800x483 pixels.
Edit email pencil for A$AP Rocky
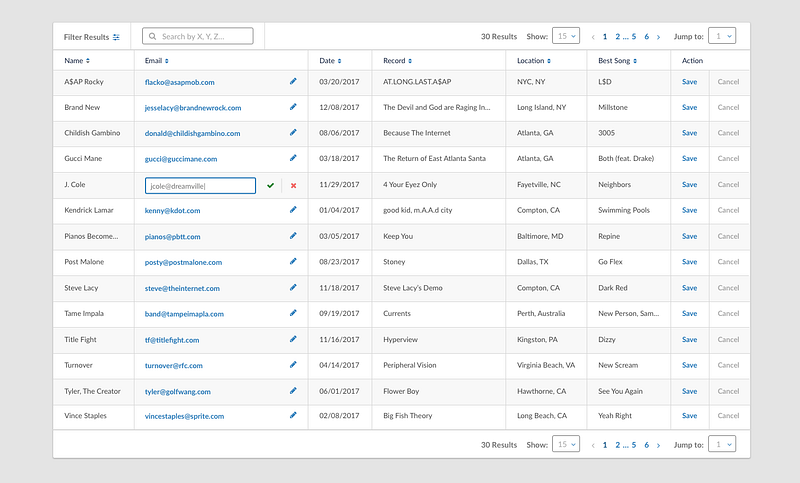coord(293,81)
